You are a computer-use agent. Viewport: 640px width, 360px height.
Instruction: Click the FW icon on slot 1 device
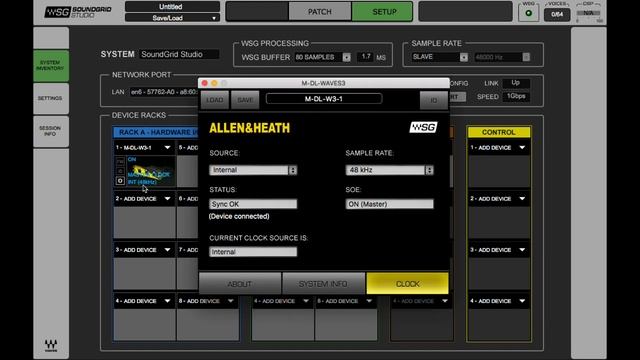[x=120, y=161]
